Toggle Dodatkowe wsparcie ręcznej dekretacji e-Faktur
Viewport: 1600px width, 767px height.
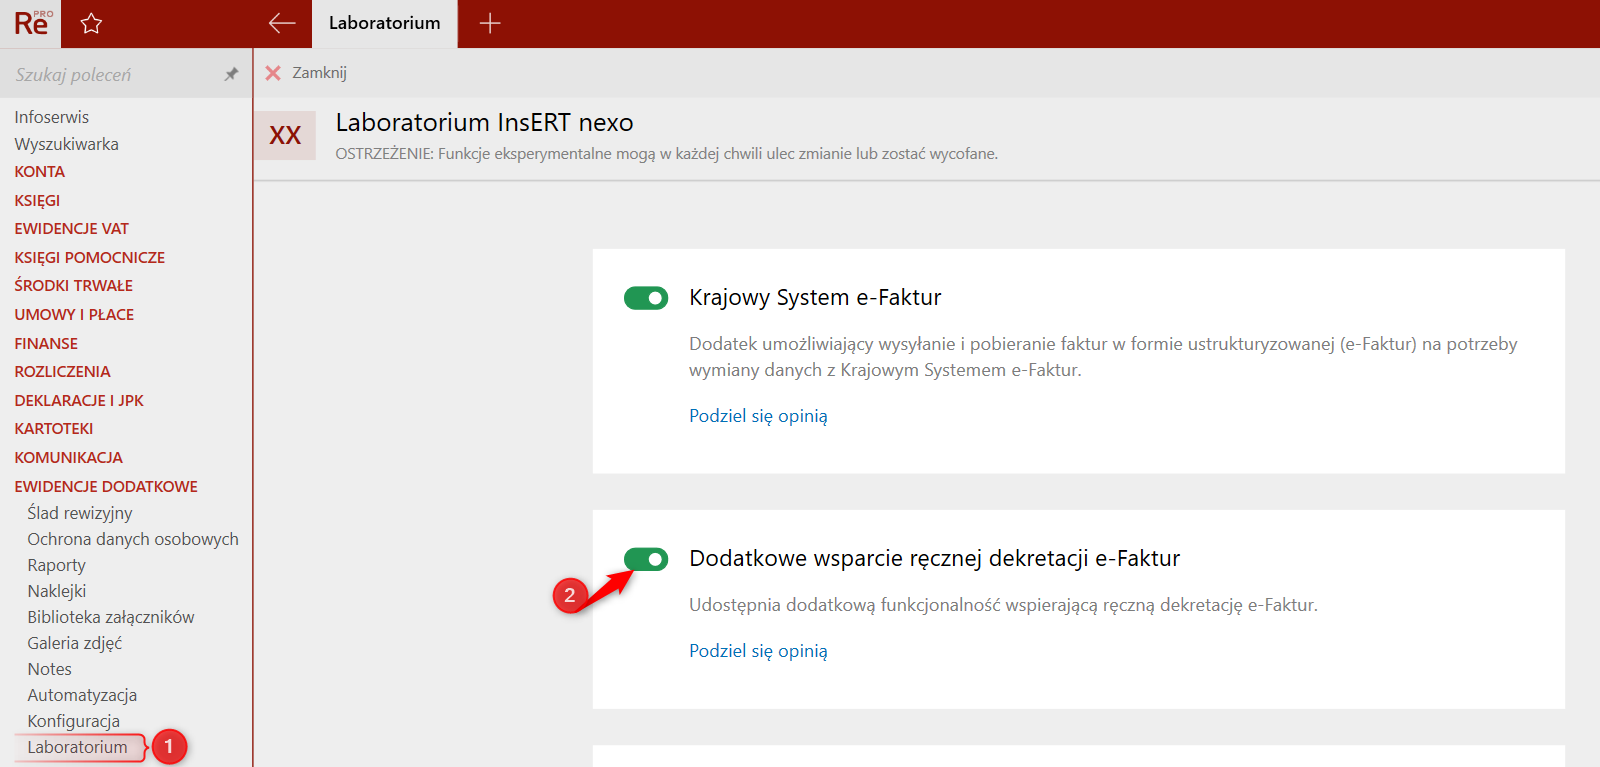pyautogui.click(x=646, y=559)
